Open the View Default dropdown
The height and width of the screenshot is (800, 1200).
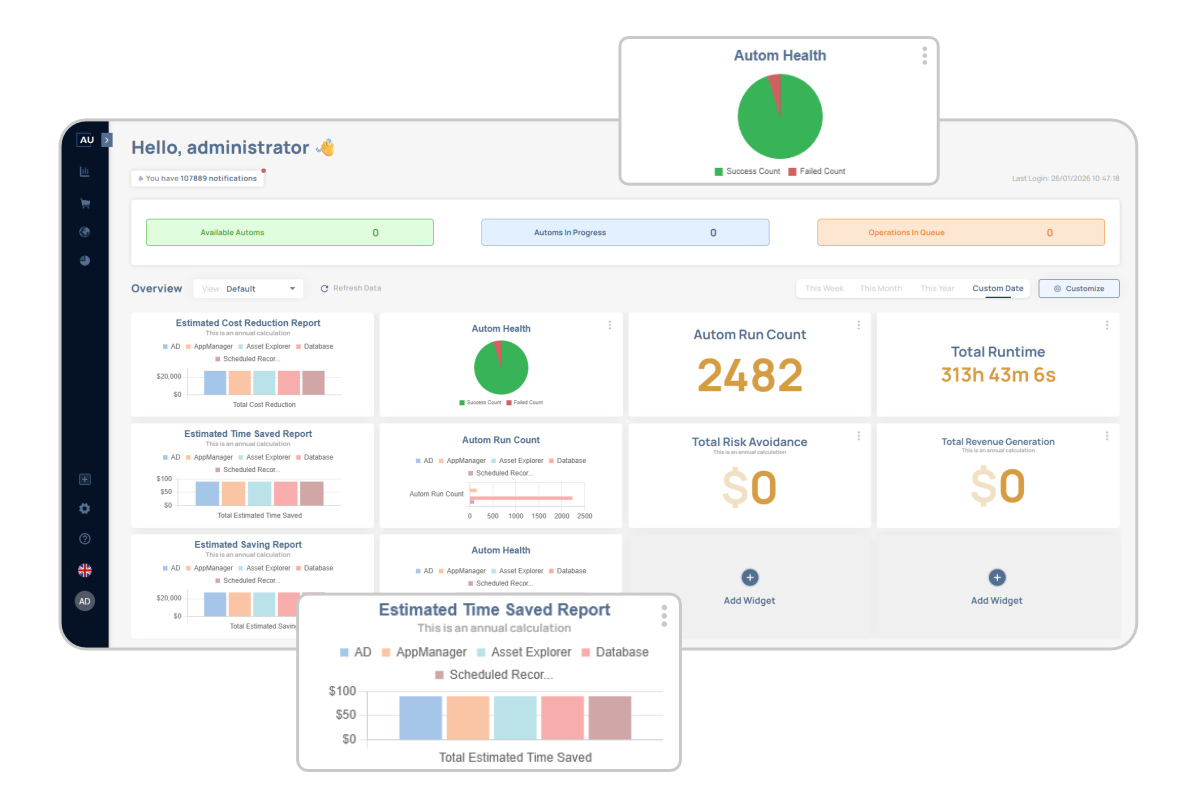click(x=248, y=289)
